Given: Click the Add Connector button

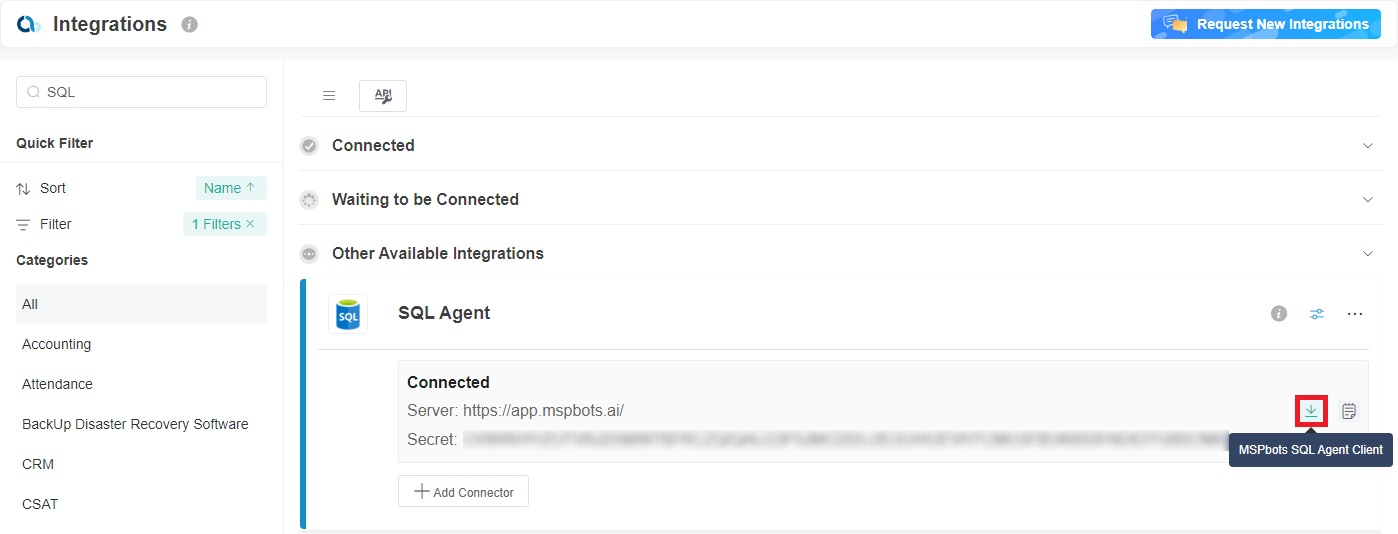Looking at the screenshot, I should (463, 492).
